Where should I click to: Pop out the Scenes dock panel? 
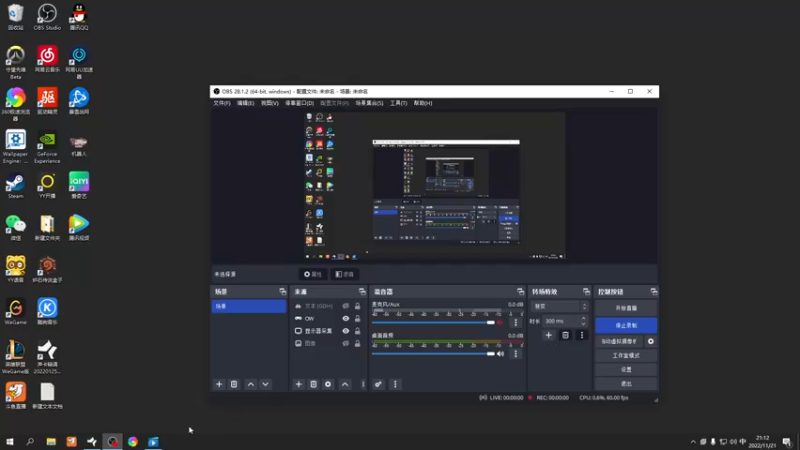pyautogui.click(x=283, y=291)
